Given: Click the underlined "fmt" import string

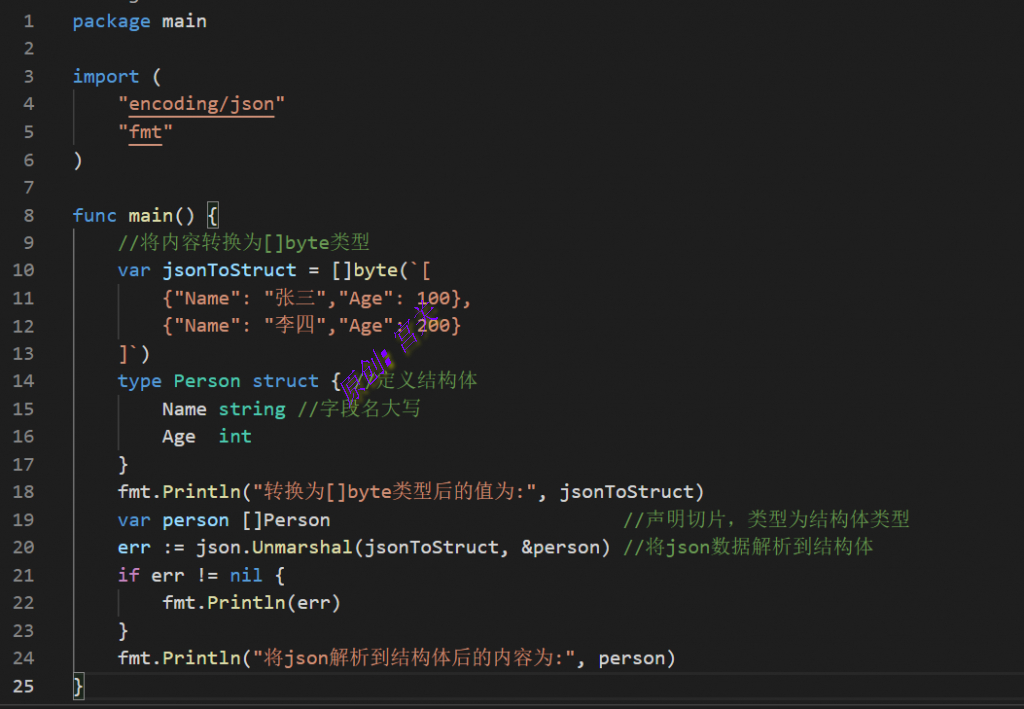Looking at the screenshot, I should [145, 132].
